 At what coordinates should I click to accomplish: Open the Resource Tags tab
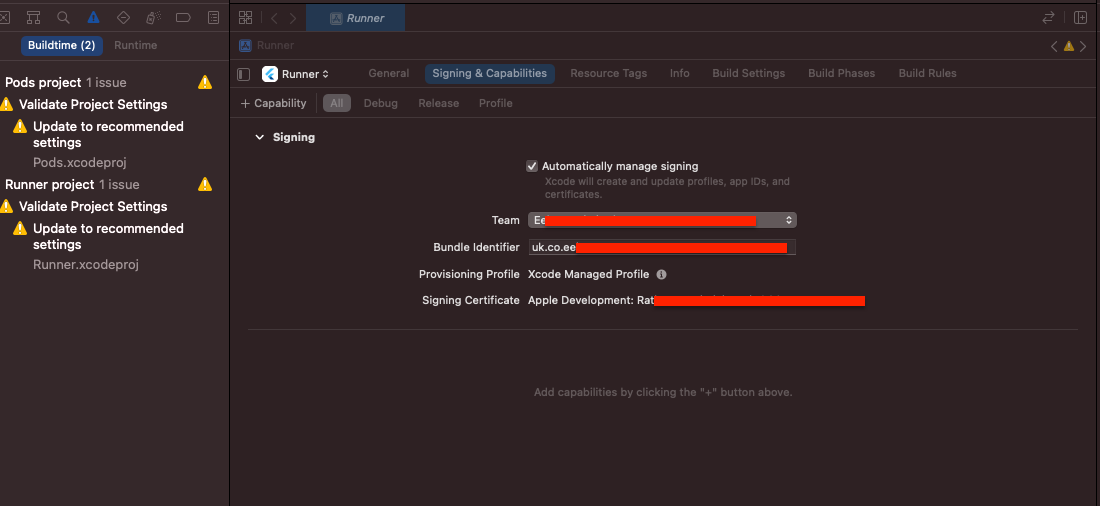pos(608,74)
